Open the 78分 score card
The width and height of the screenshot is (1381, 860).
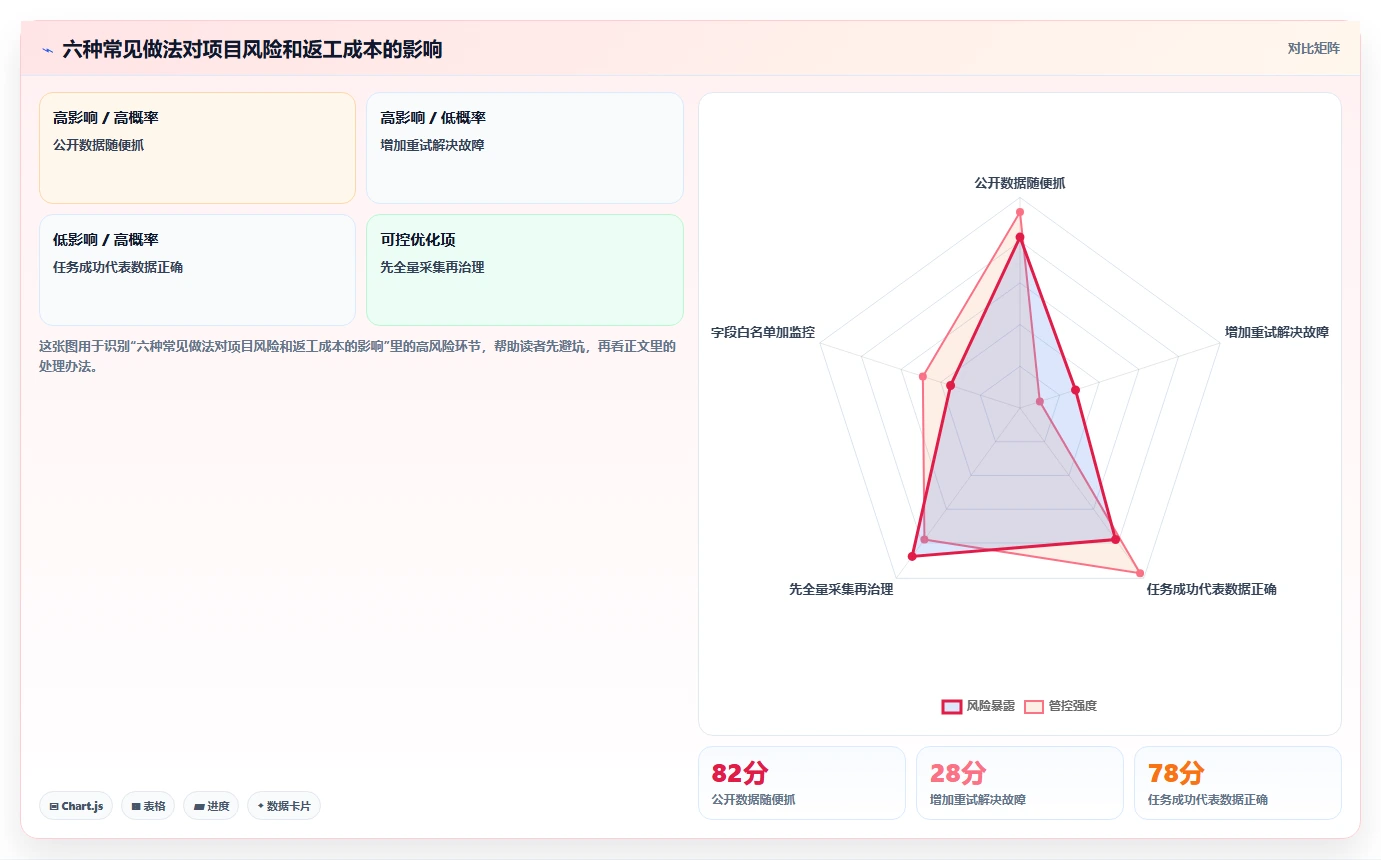1238,783
